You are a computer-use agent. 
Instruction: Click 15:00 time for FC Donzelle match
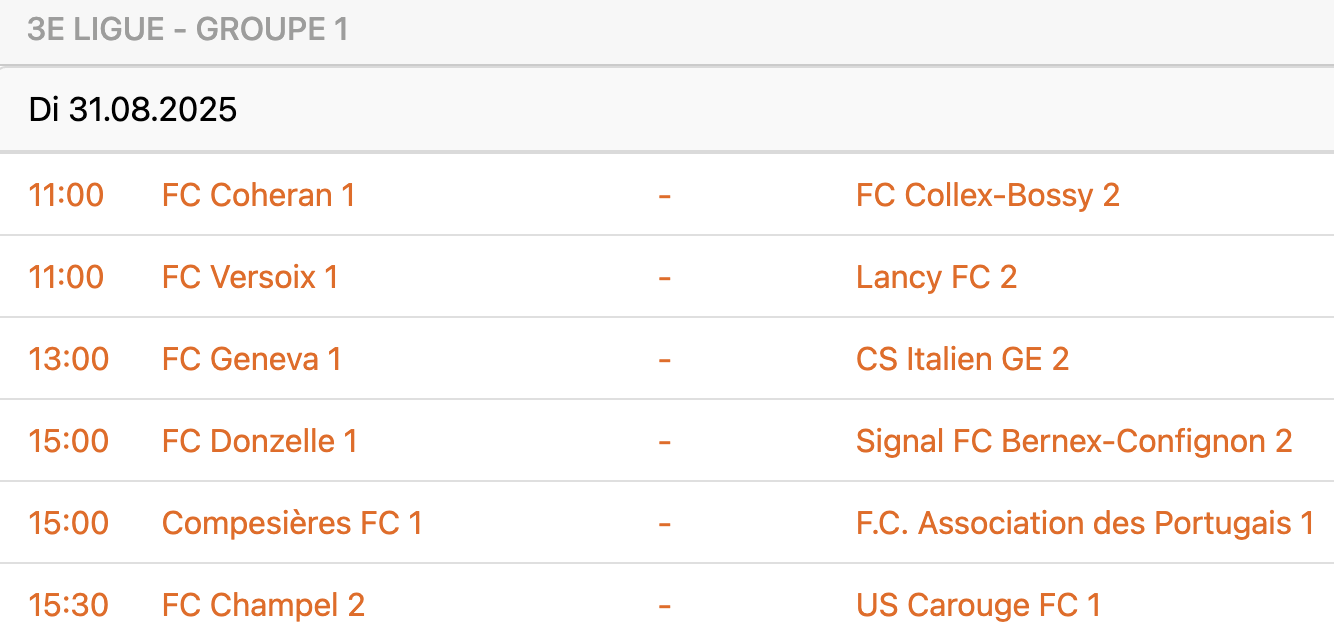tap(68, 441)
